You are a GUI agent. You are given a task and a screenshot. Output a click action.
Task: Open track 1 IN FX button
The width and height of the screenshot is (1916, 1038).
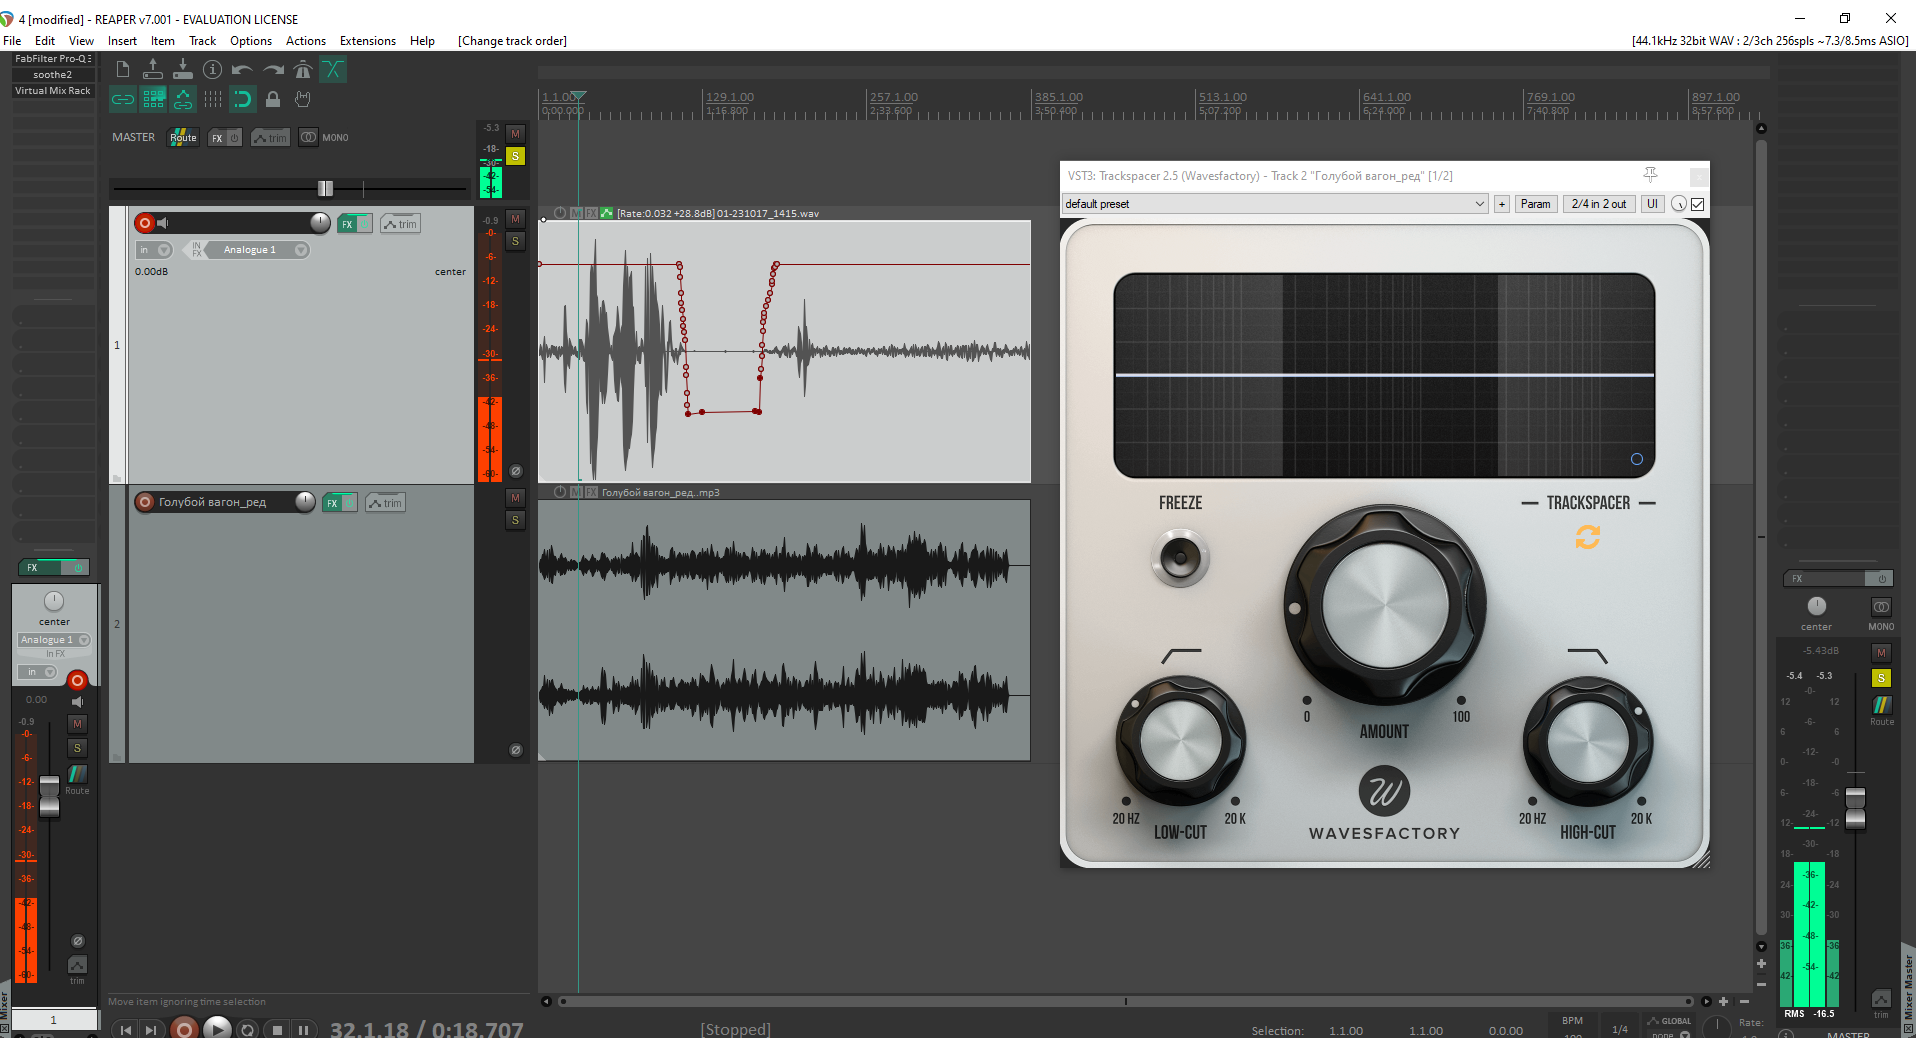point(196,250)
